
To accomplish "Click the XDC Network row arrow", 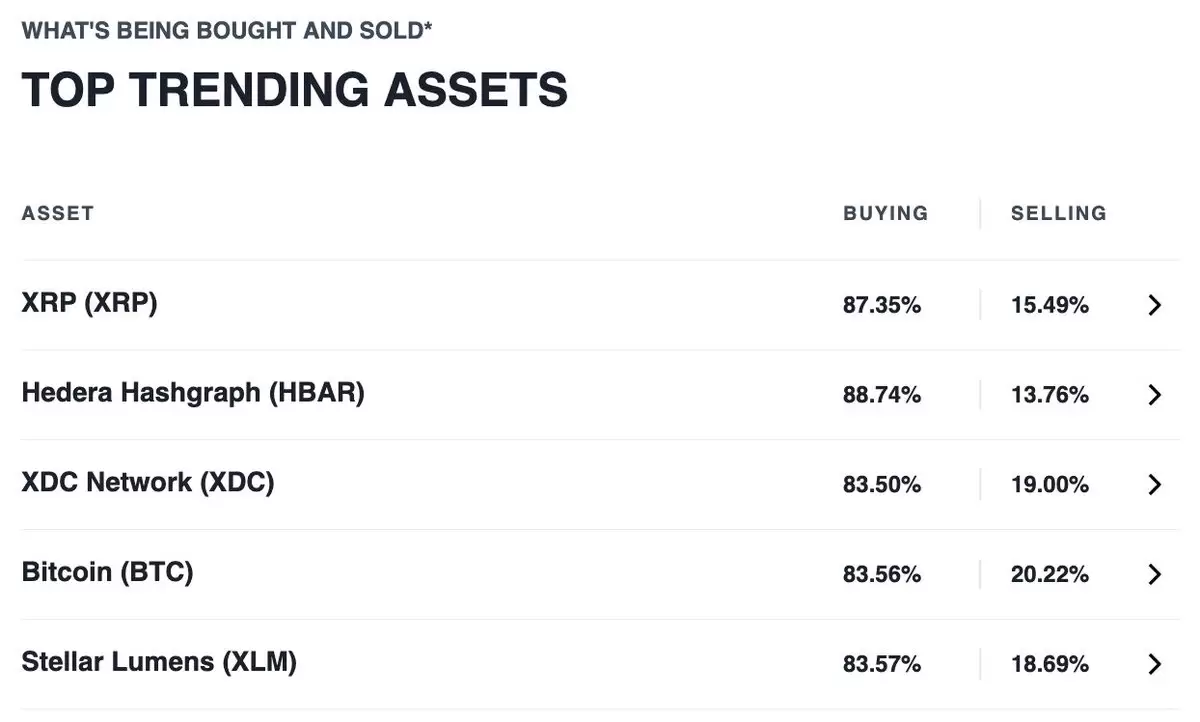I will coord(1155,485).
